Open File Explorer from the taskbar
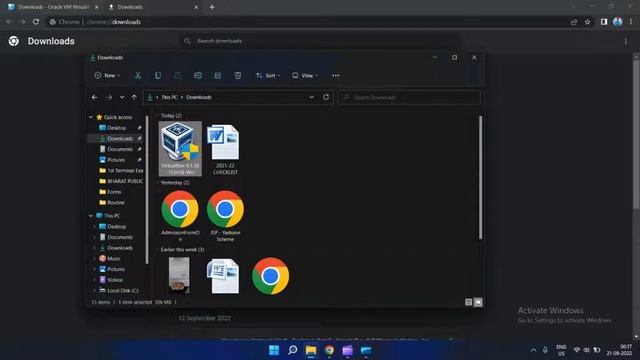The image size is (640, 360). coord(311,350)
